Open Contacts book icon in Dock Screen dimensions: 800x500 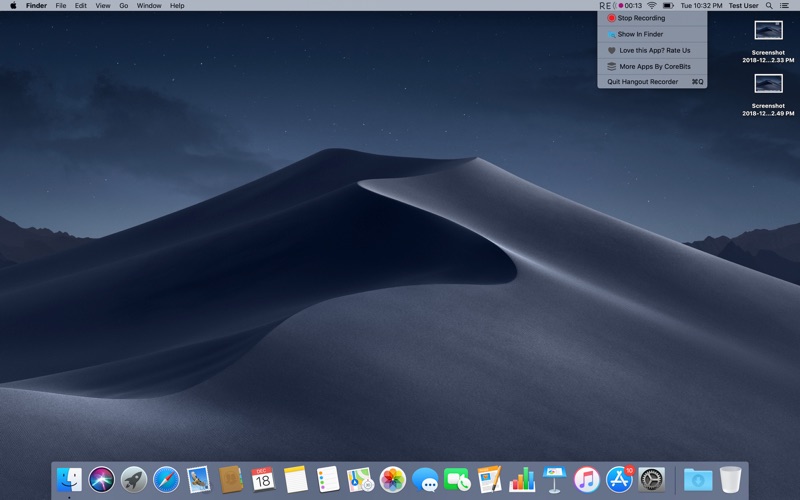click(x=231, y=480)
